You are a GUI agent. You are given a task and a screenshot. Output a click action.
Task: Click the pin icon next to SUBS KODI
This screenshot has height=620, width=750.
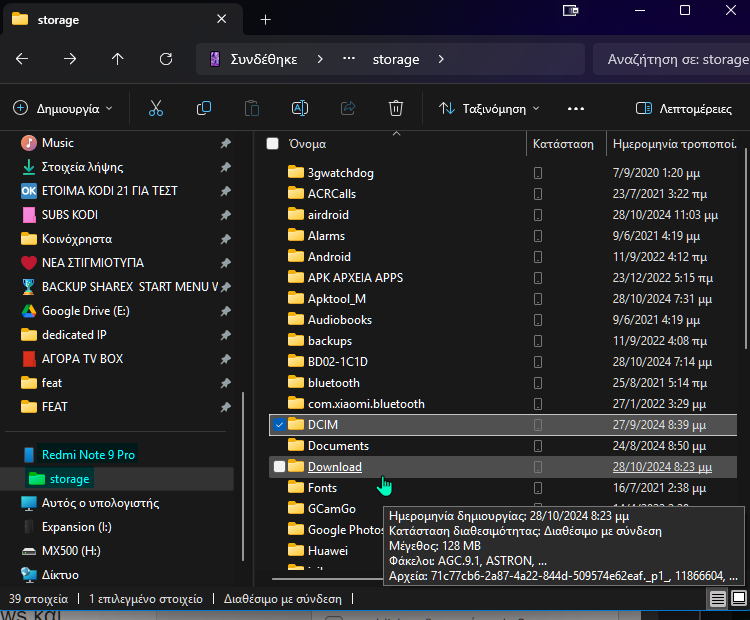pyautogui.click(x=226, y=215)
